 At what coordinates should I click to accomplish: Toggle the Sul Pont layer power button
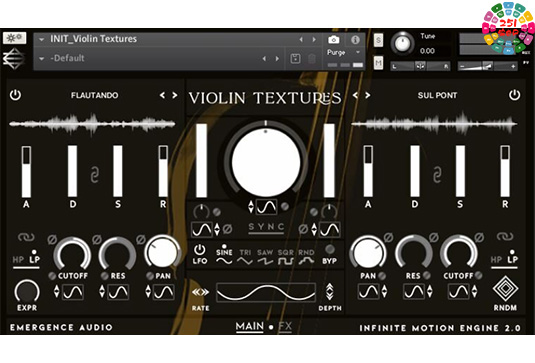click(515, 95)
